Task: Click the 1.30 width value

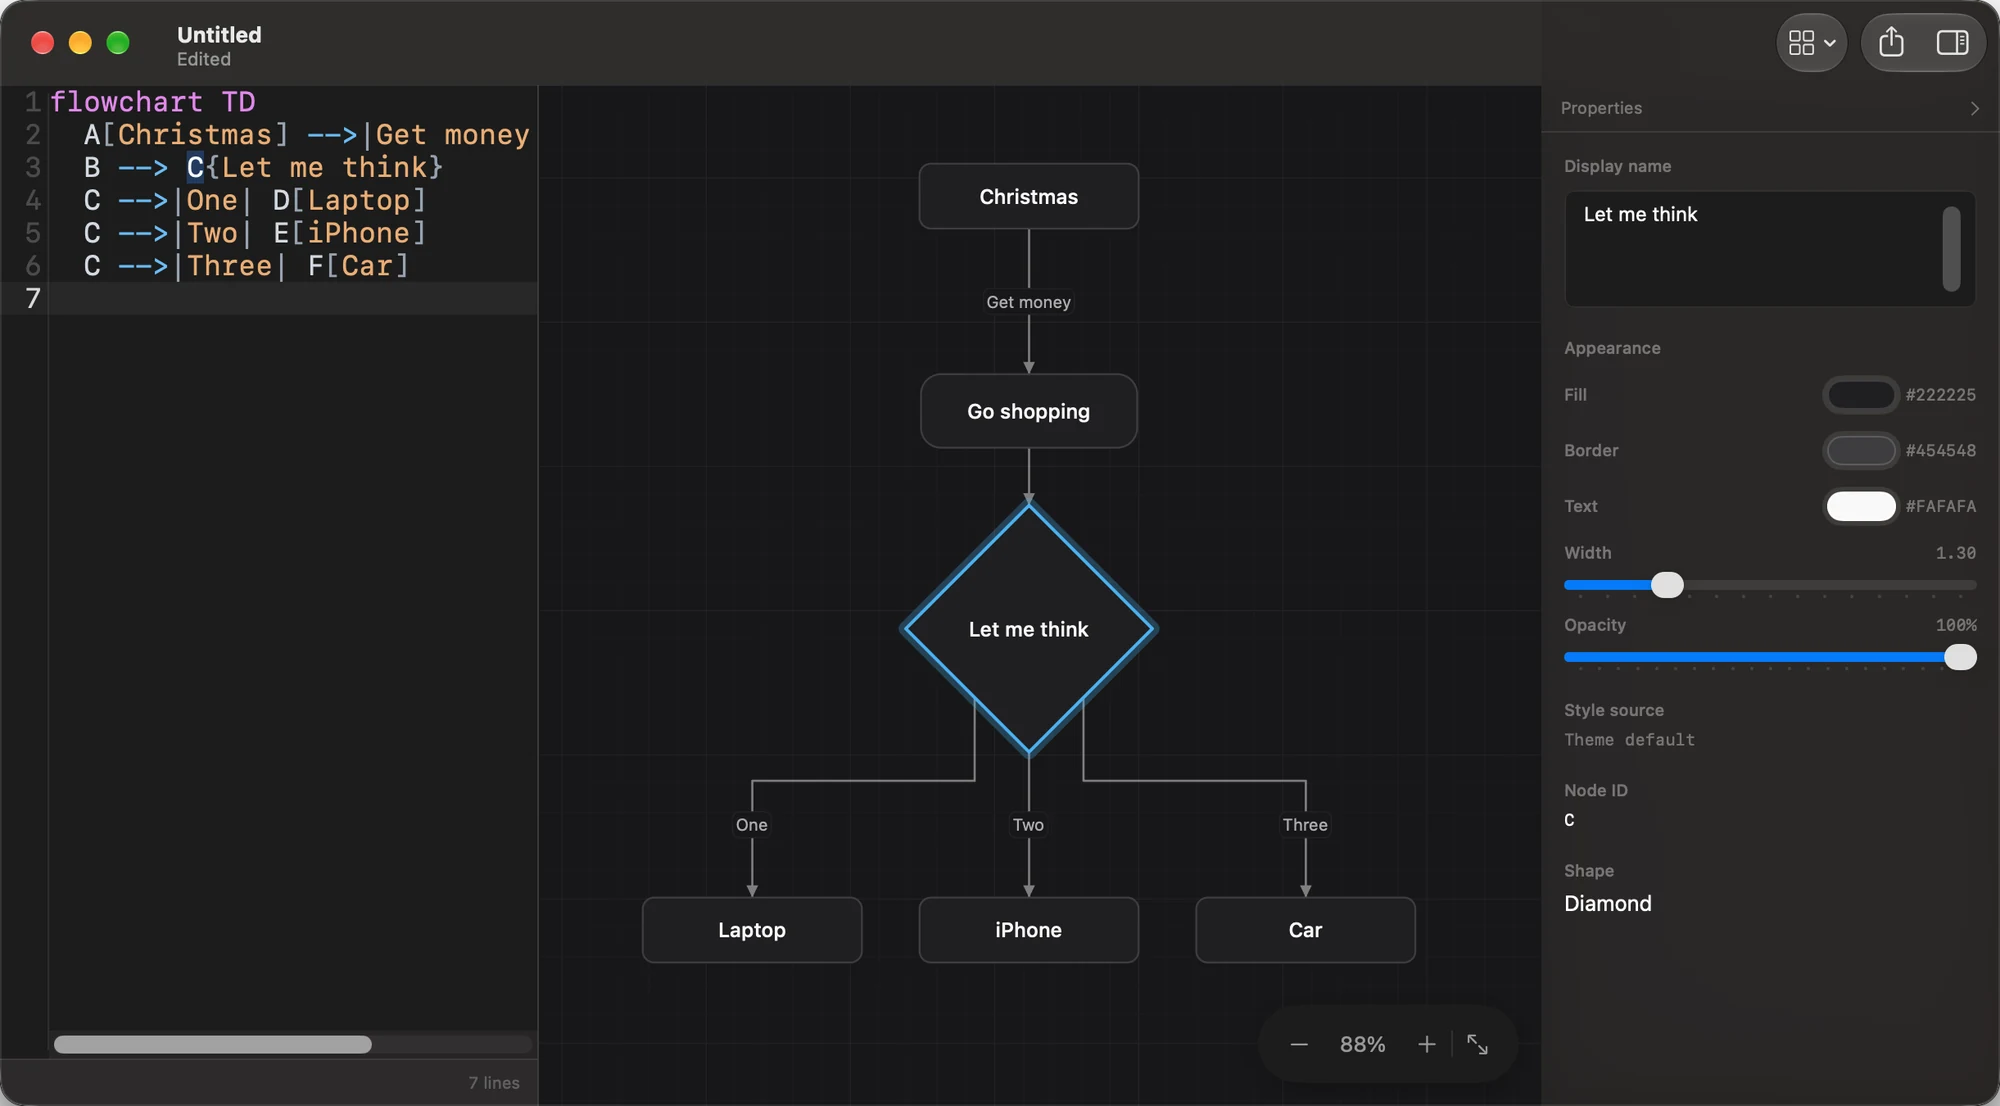Action: click(x=1955, y=553)
